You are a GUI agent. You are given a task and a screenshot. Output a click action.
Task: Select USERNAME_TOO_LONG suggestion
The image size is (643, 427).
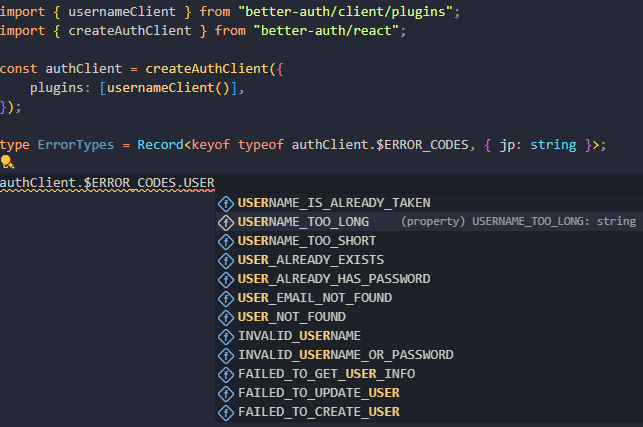click(429, 221)
